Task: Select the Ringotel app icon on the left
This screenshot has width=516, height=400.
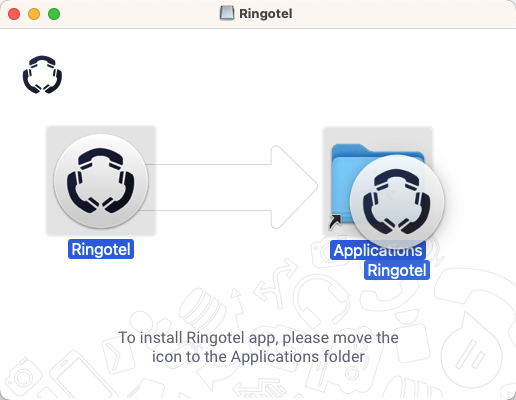Action: (x=101, y=181)
